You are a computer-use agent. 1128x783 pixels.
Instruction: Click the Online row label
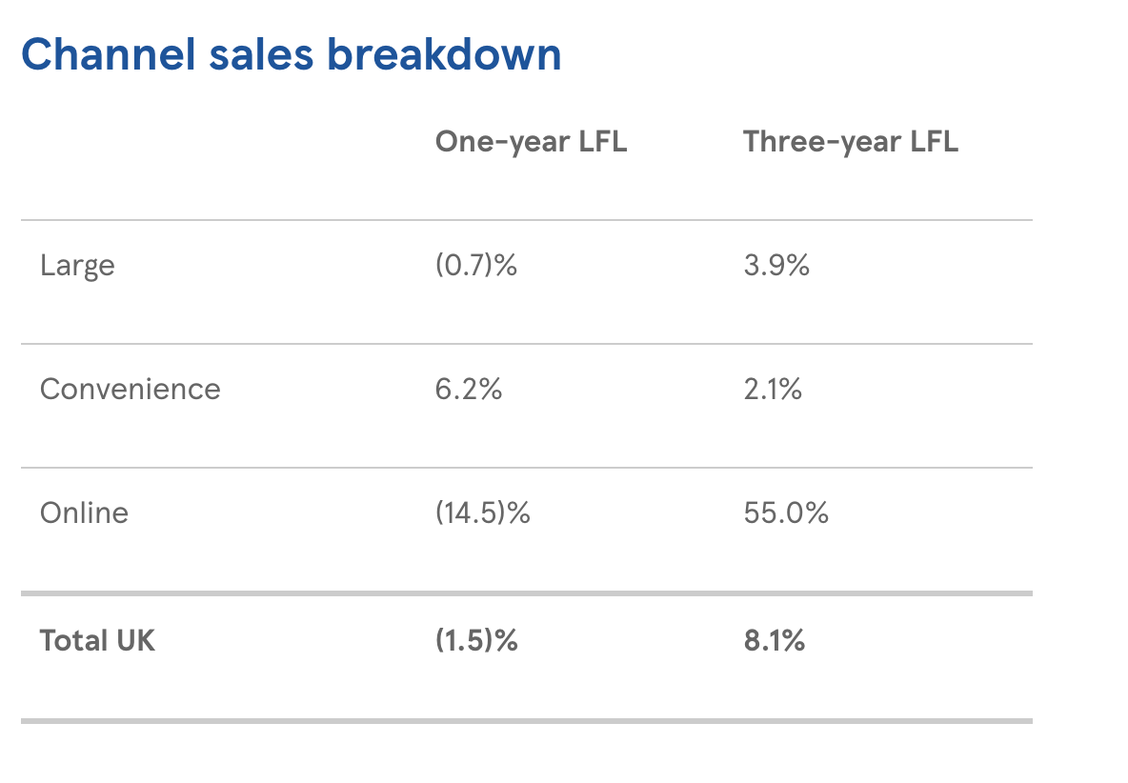(x=84, y=513)
